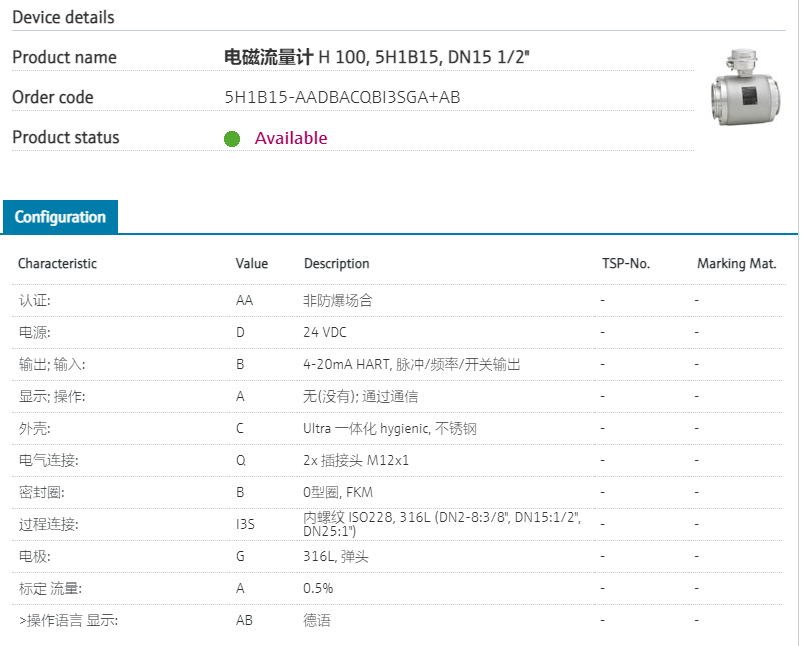Click the 24 VDC power description

(325, 332)
